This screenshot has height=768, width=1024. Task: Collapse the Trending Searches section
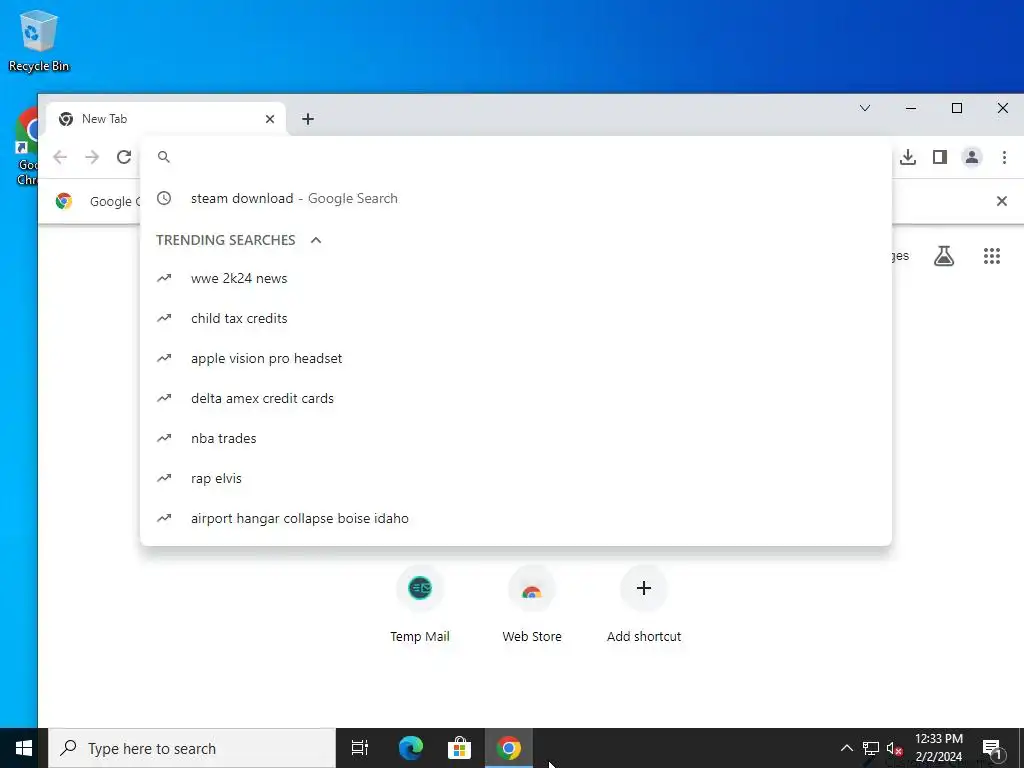316,240
